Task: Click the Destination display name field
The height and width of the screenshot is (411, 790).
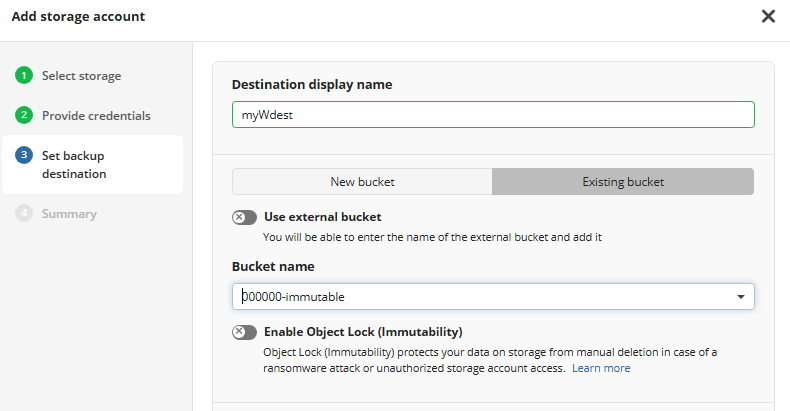Action: pyautogui.click(x=493, y=115)
